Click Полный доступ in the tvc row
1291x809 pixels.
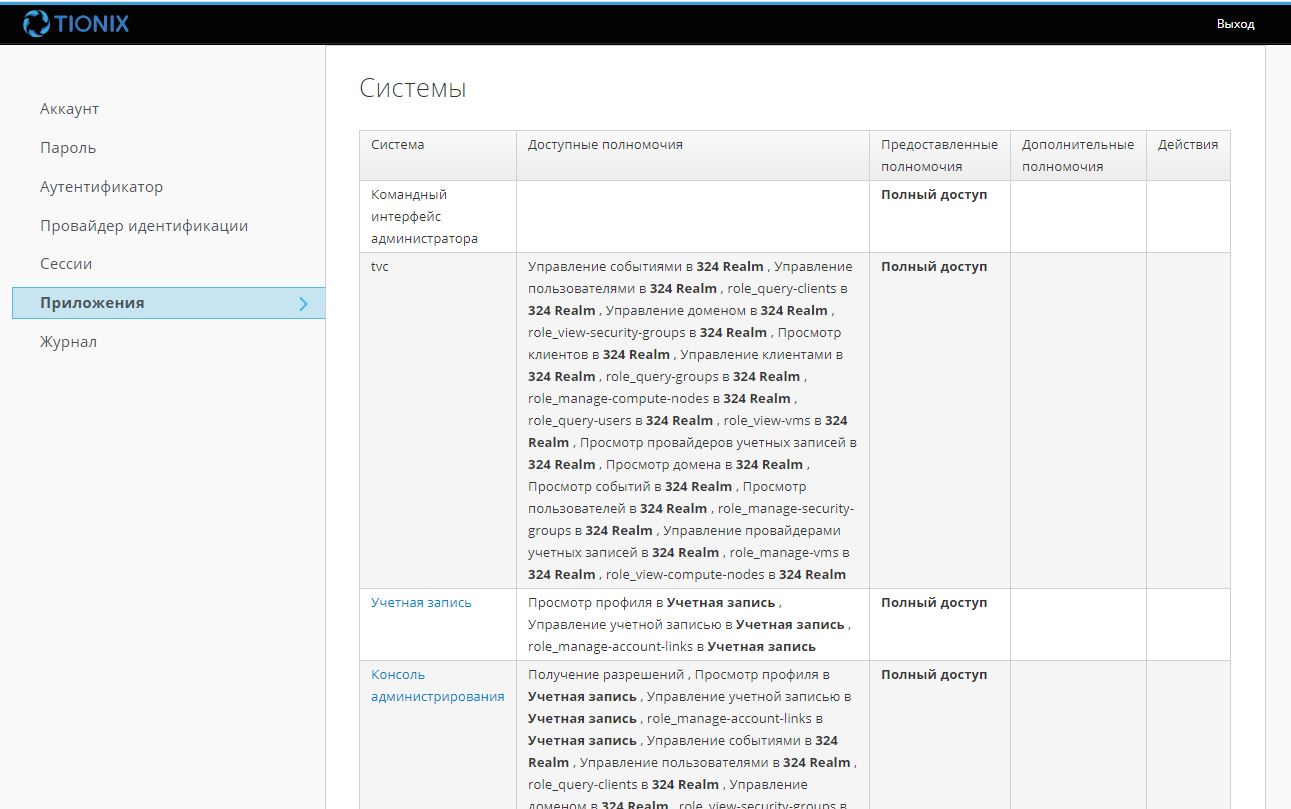[934, 267]
